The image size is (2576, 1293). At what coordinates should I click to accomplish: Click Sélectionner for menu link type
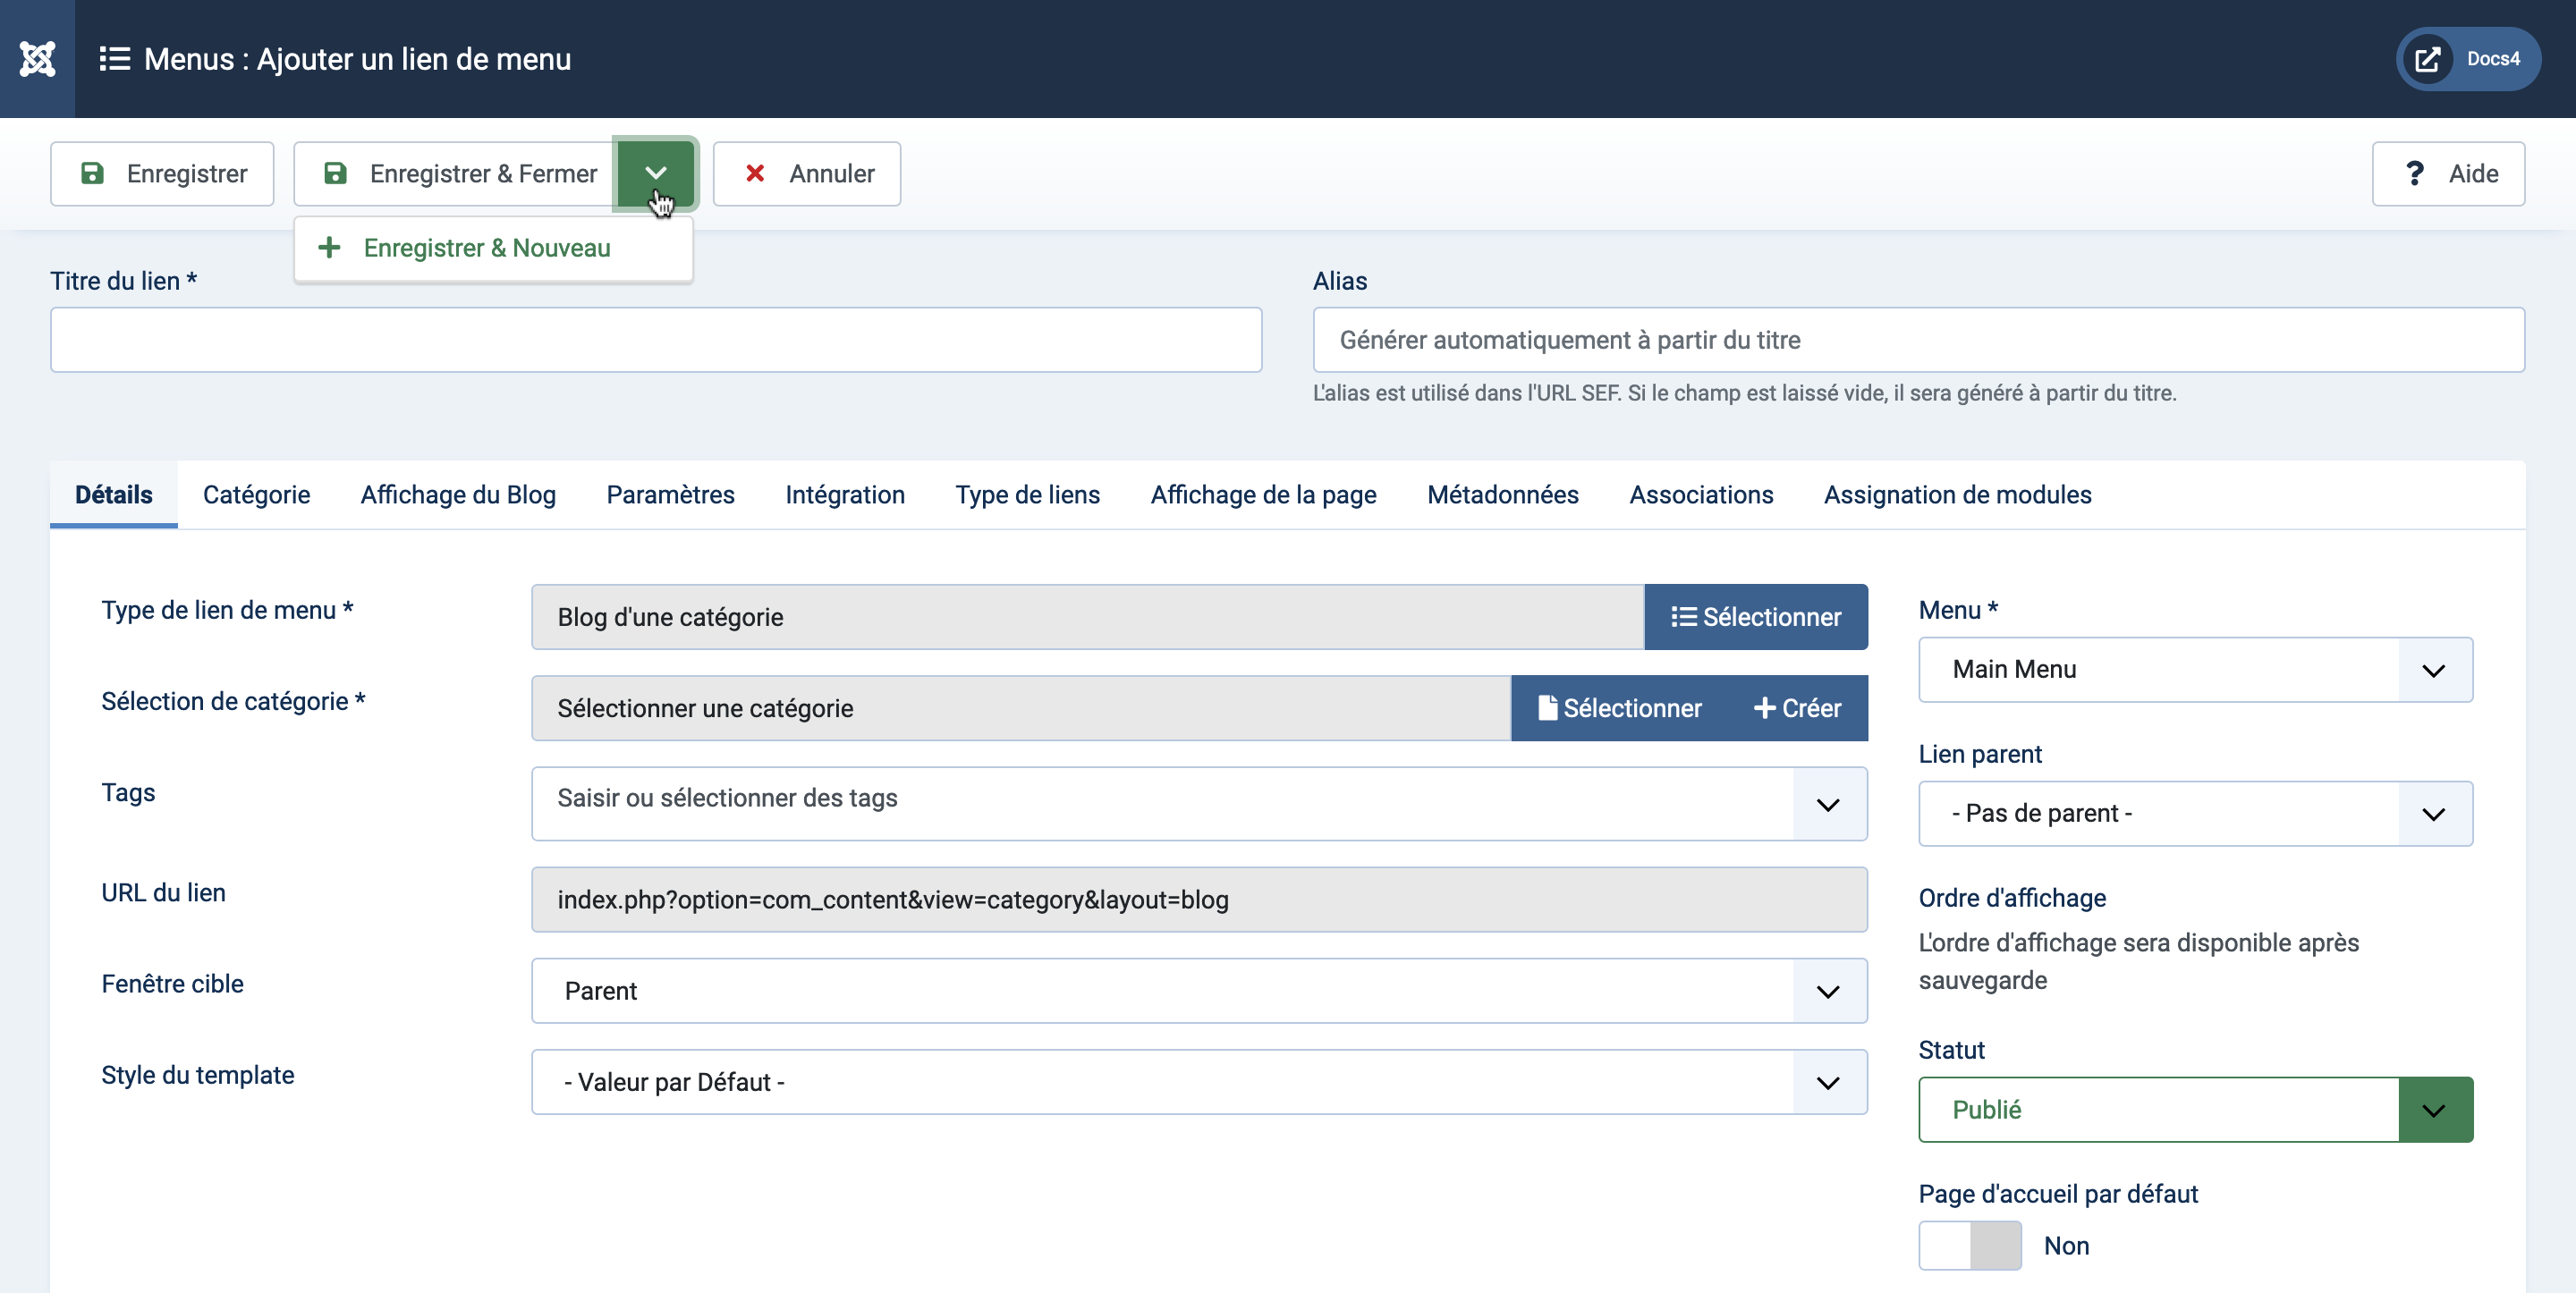[1756, 617]
